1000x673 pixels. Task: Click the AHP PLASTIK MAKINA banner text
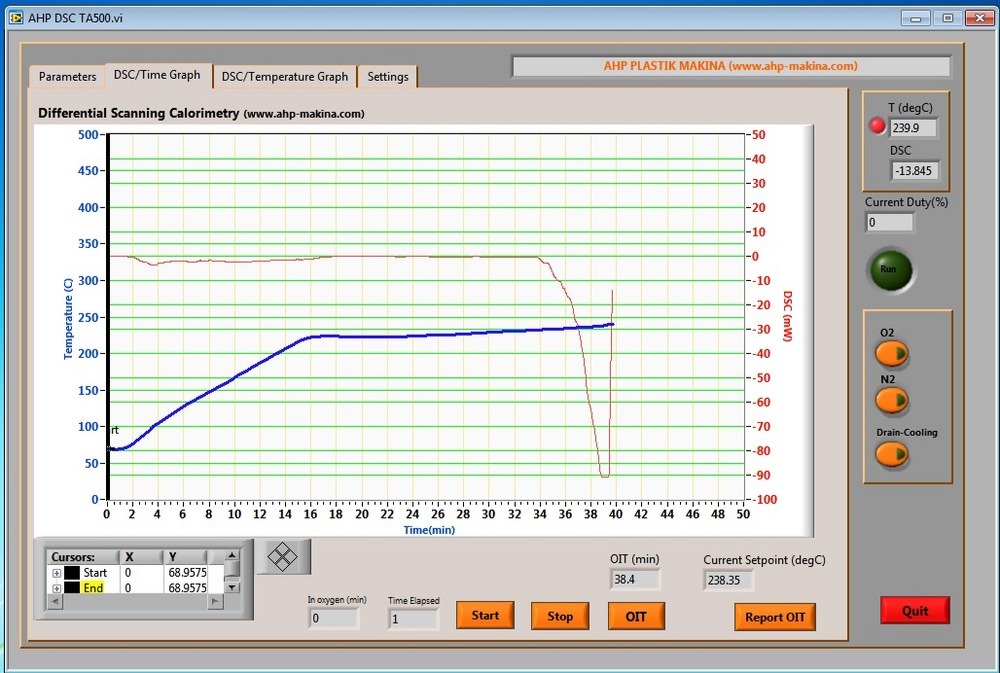[x=731, y=66]
